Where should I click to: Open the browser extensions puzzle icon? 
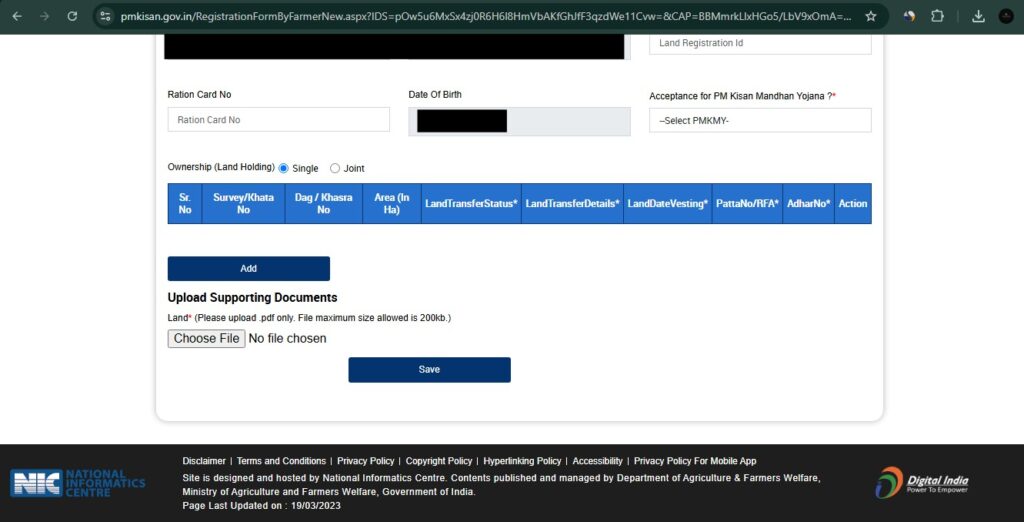(937, 16)
